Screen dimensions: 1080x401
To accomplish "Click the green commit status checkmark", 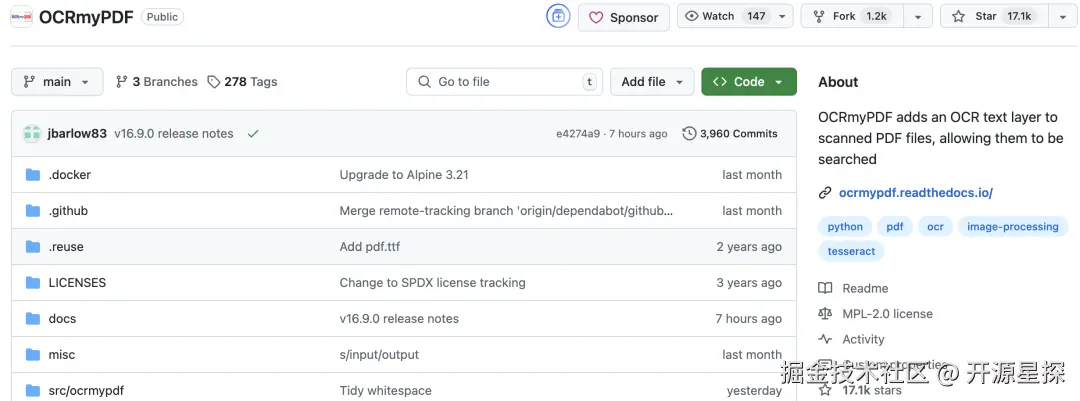I will pyautogui.click(x=253, y=134).
